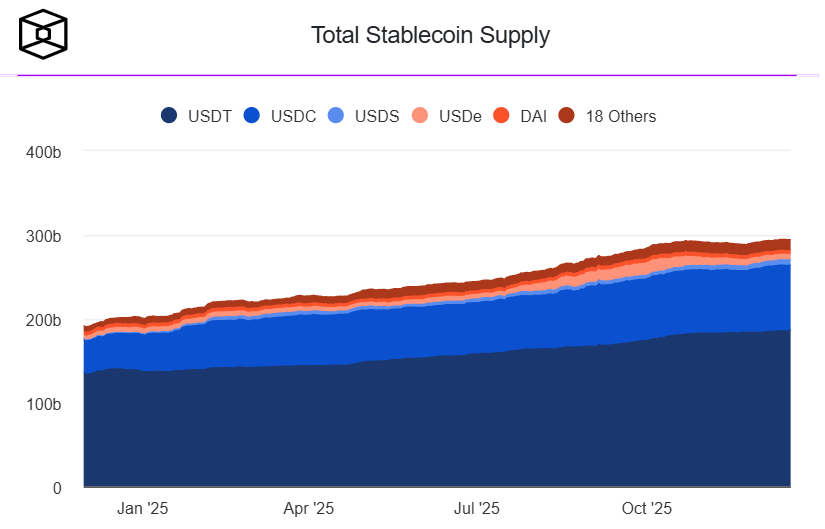The height and width of the screenshot is (529, 825).
Task: Click the Jan '25 x-axis label
Action: coord(142,508)
